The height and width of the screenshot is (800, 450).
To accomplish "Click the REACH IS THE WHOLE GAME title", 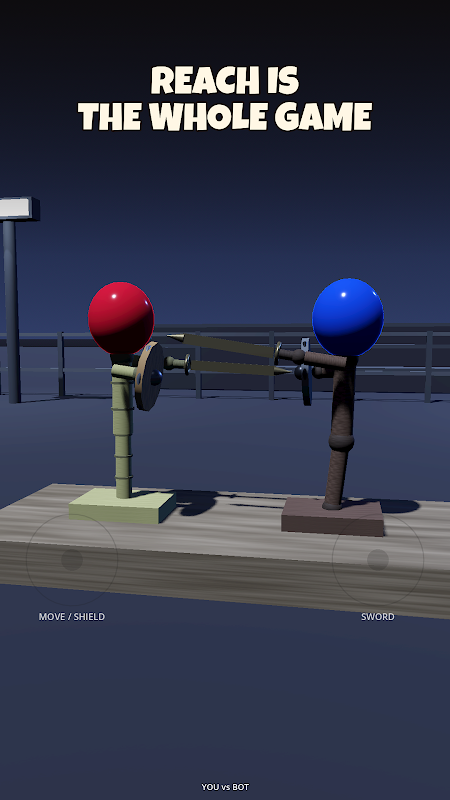I will tap(225, 98).
